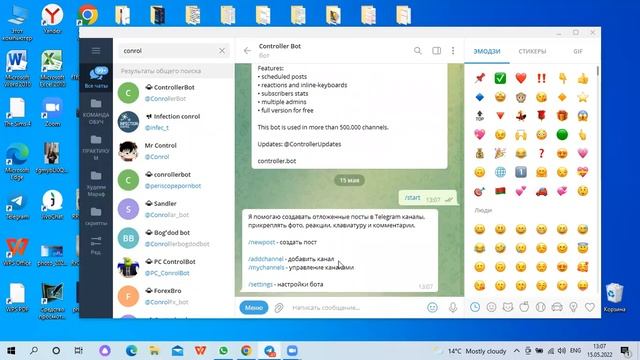Click the /addchannel command link

pos(266,259)
